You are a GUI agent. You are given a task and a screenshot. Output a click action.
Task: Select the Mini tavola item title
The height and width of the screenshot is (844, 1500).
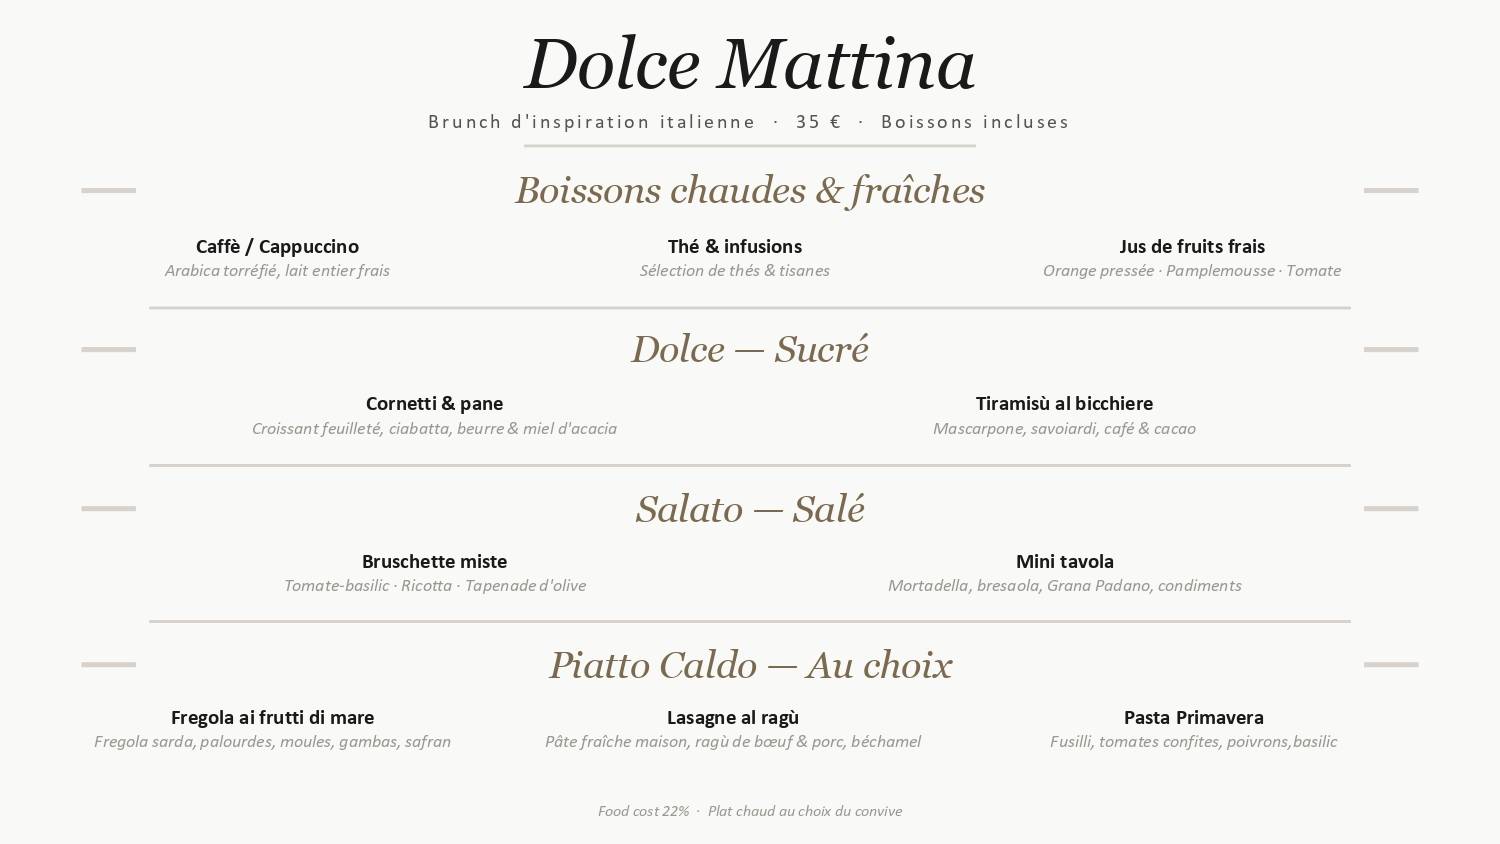1064,561
